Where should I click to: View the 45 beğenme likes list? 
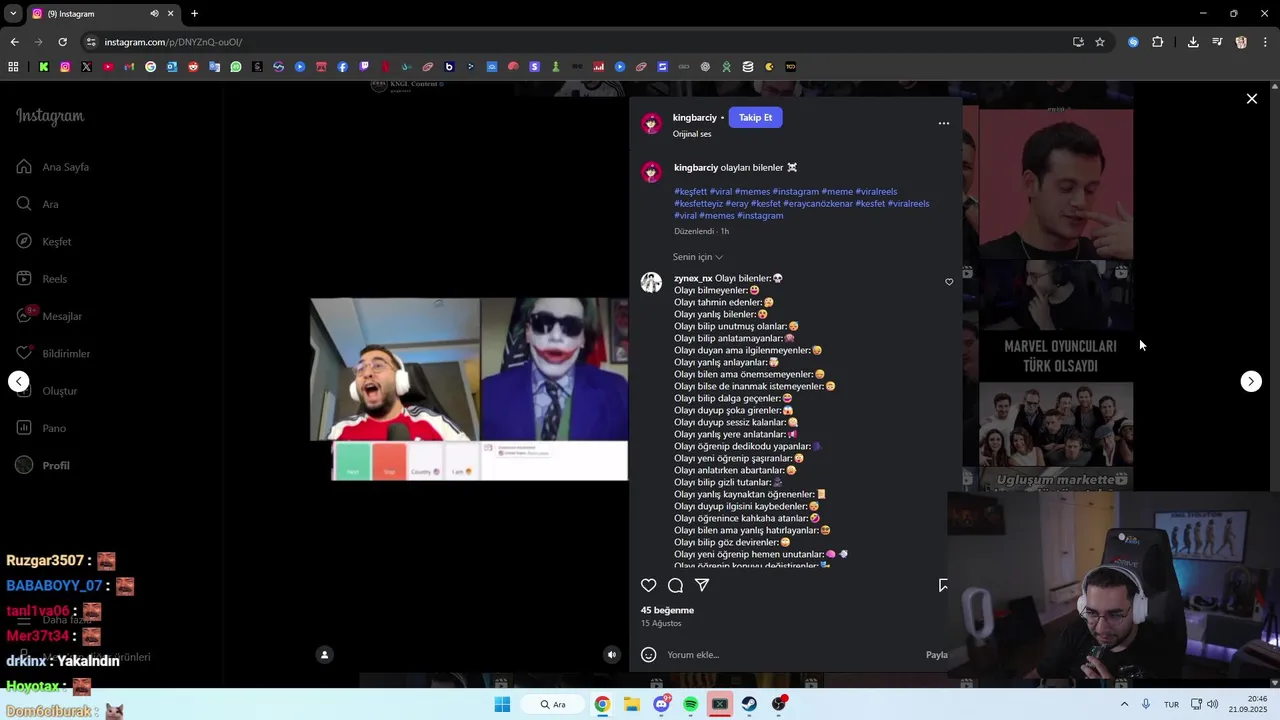pos(667,610)
